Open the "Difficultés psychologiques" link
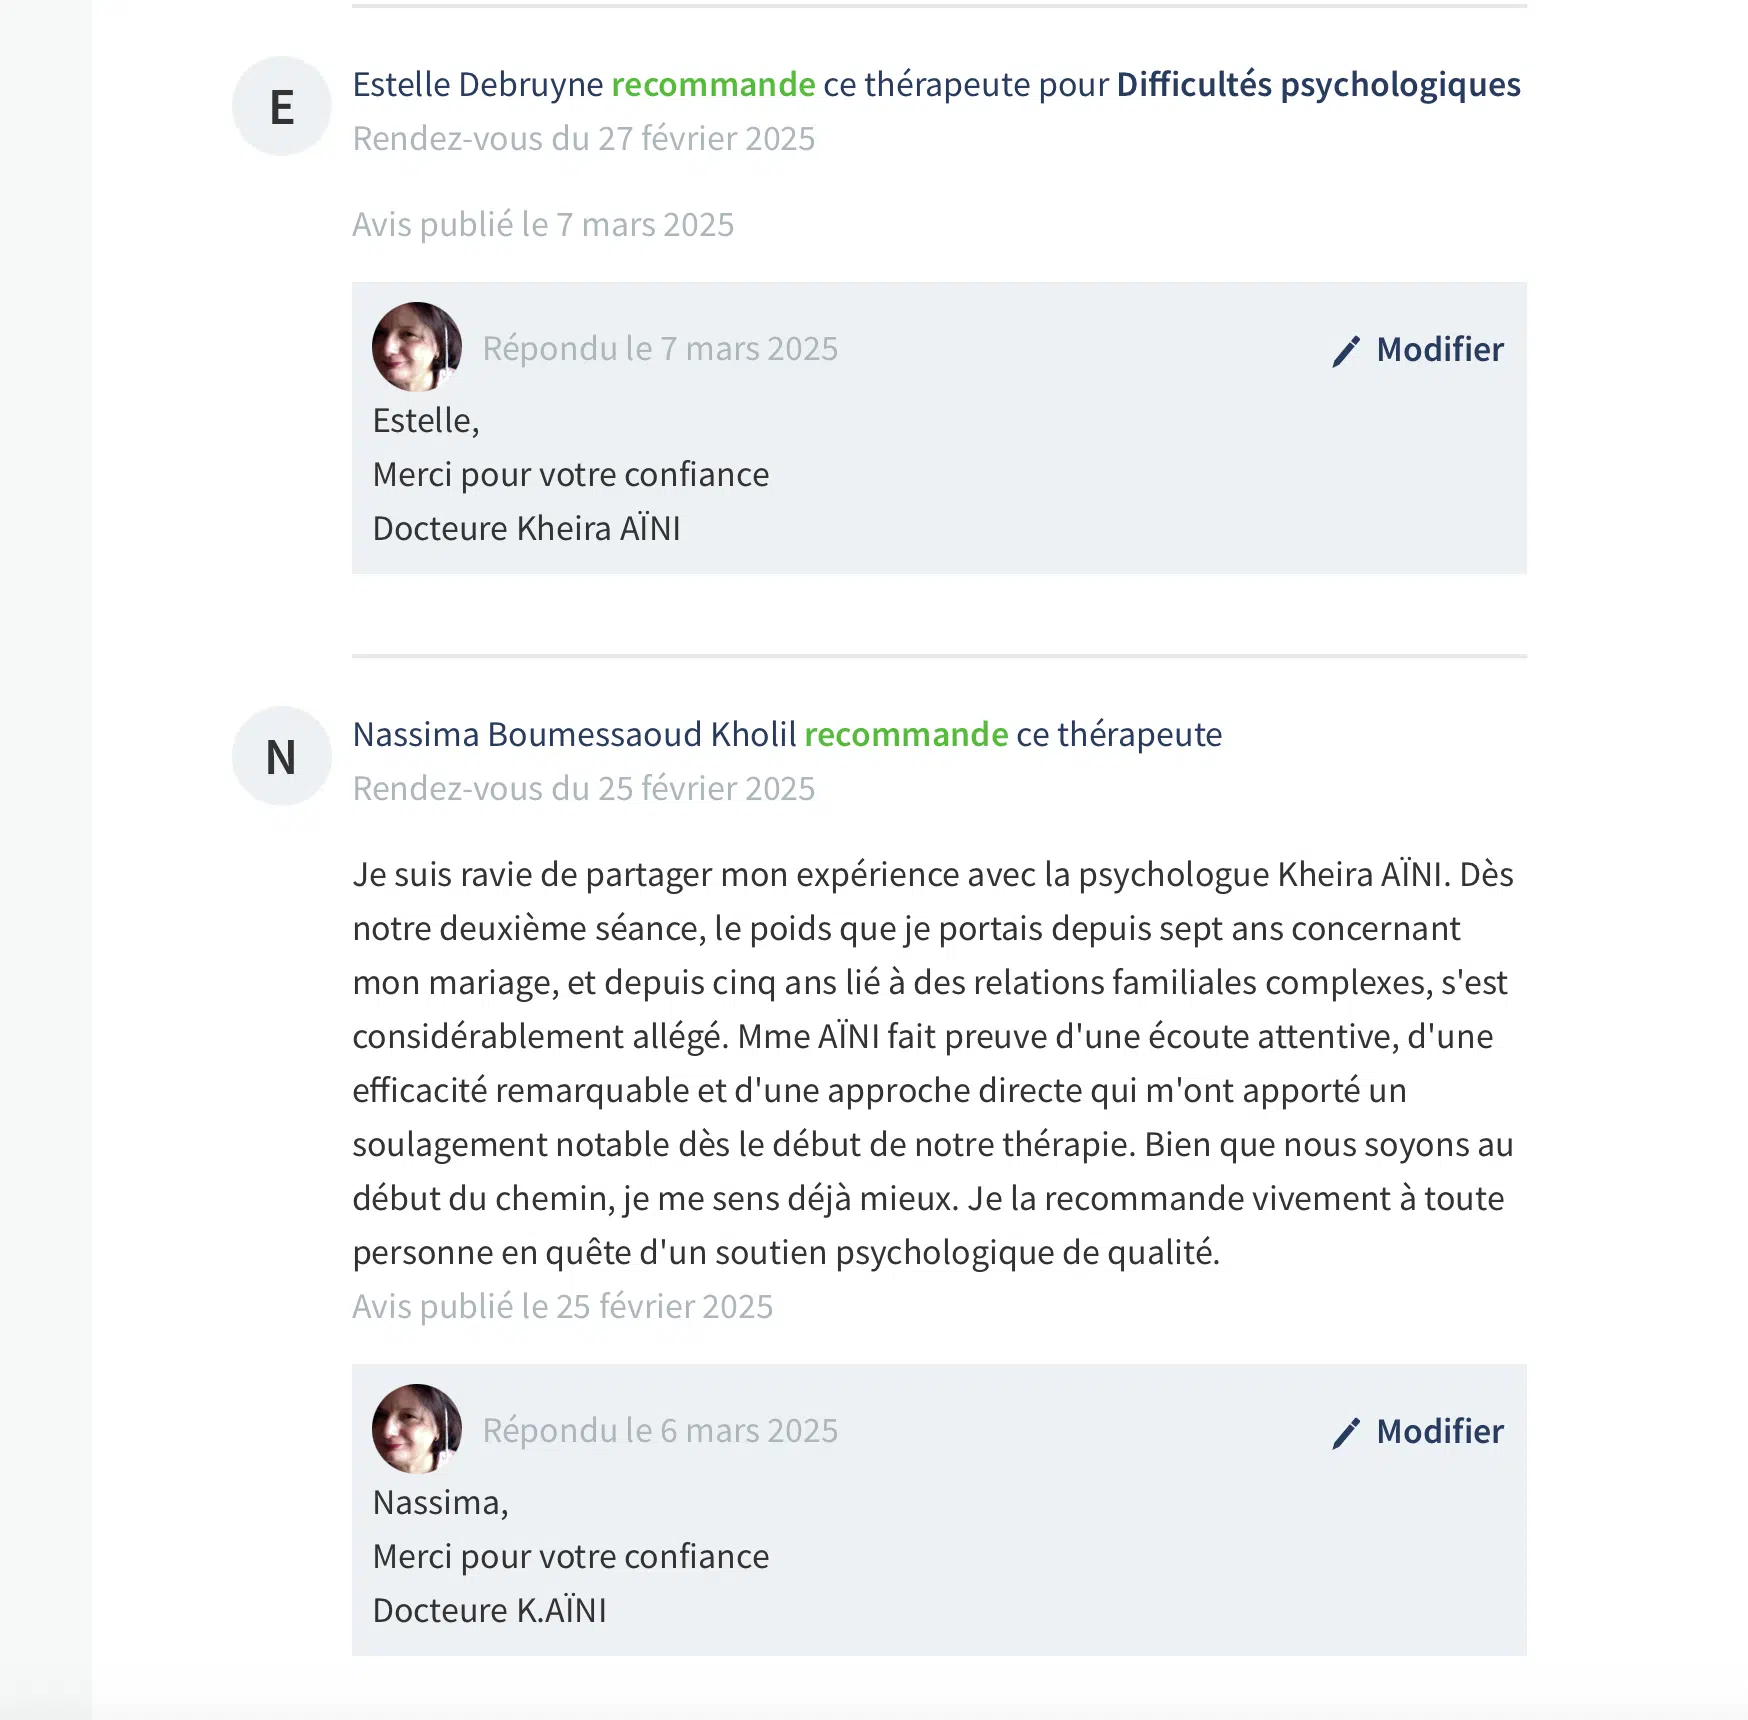The width and height of the screenshot is (1748, 1720). point(1318,85)
